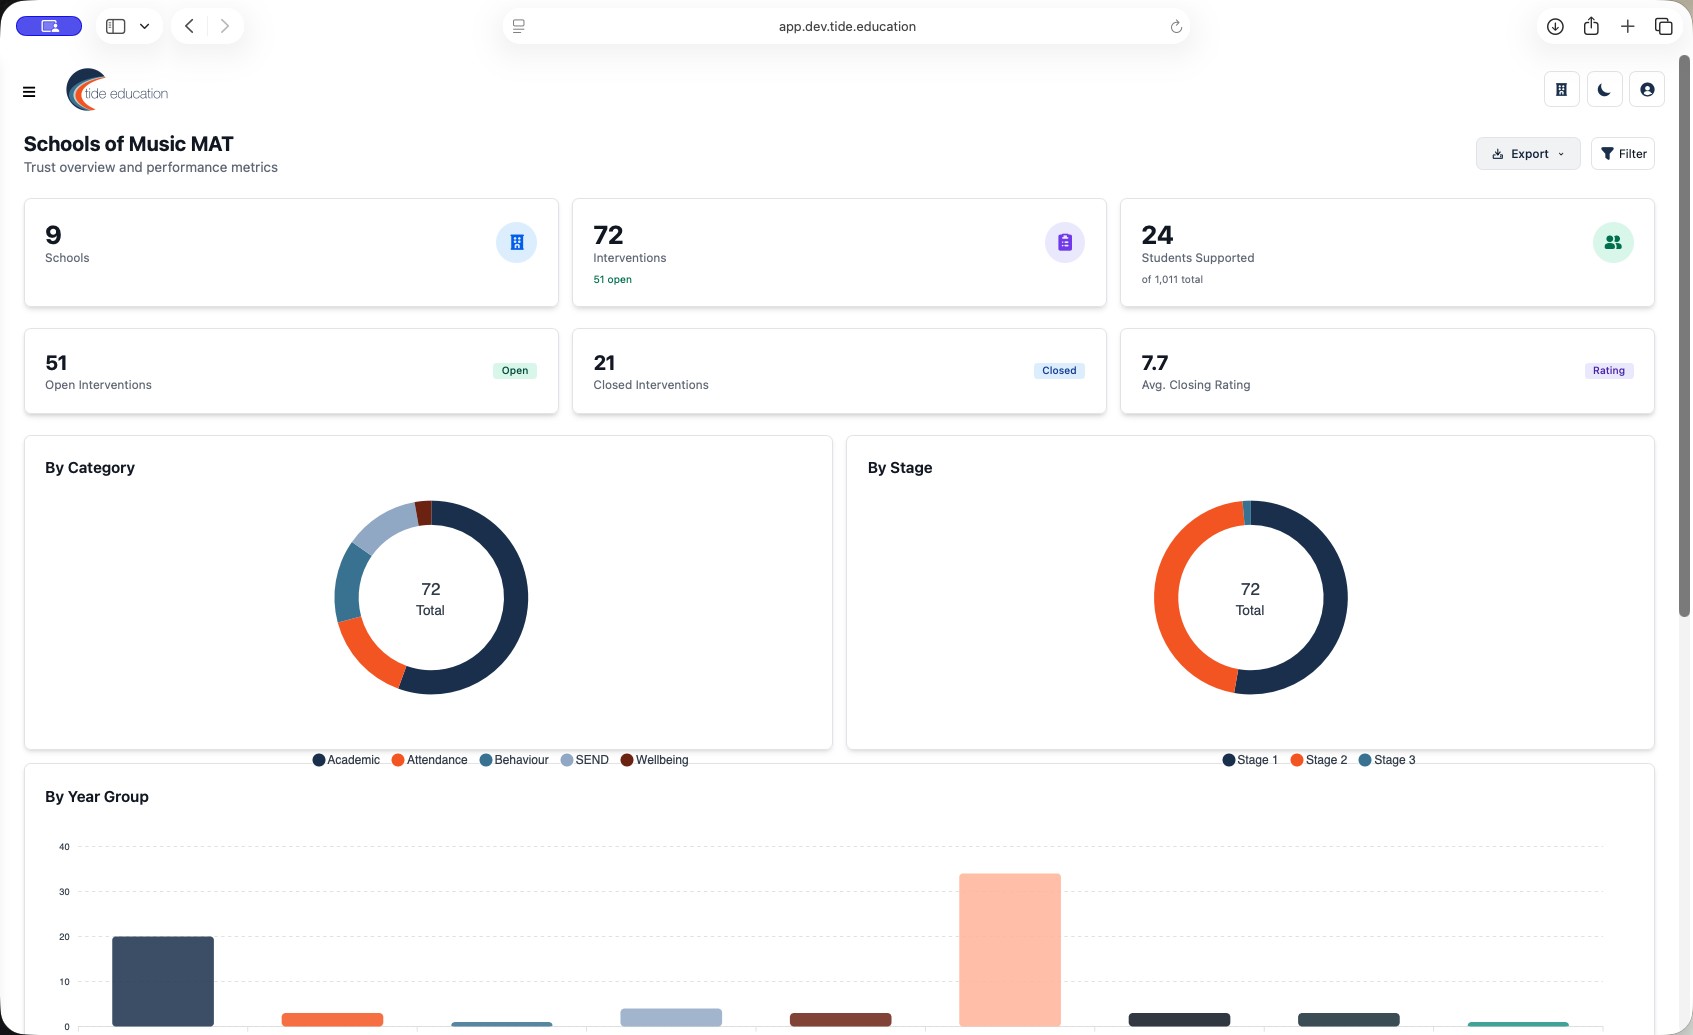Click the page vertical scrollbar
Viewport: 1693px width, 1035px height.
tap(1684, 336)
